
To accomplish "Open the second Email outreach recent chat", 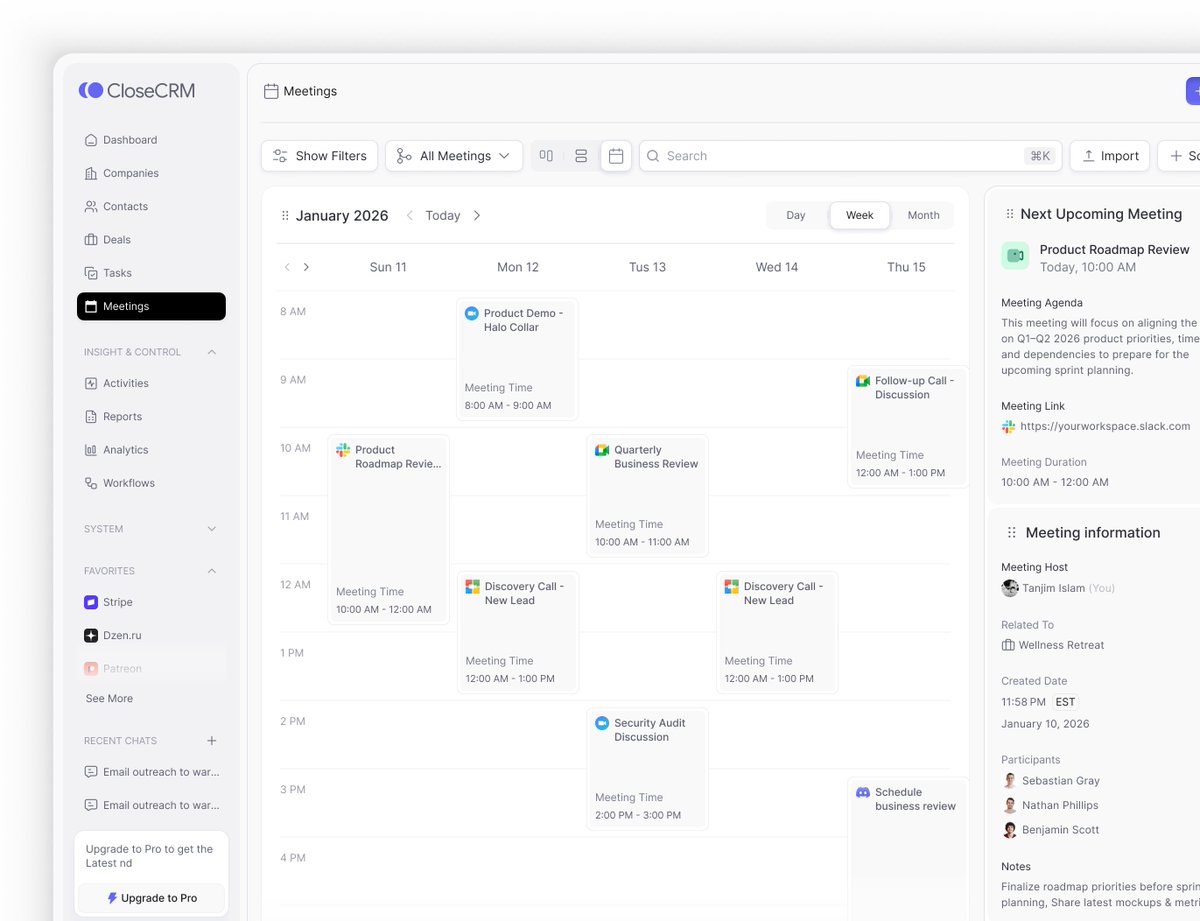I will [x=151, y=805].
